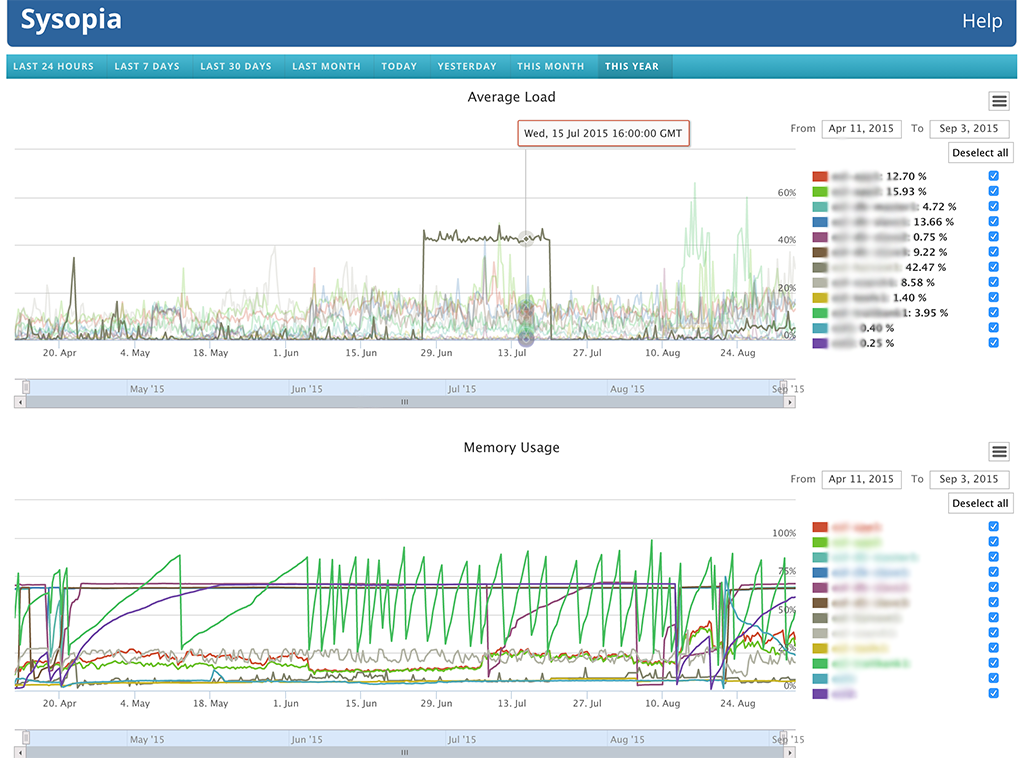Click swatch of the 42.47 % series
The height and width of the screenshot is (758, 1024).
click(x=820, y=268)
